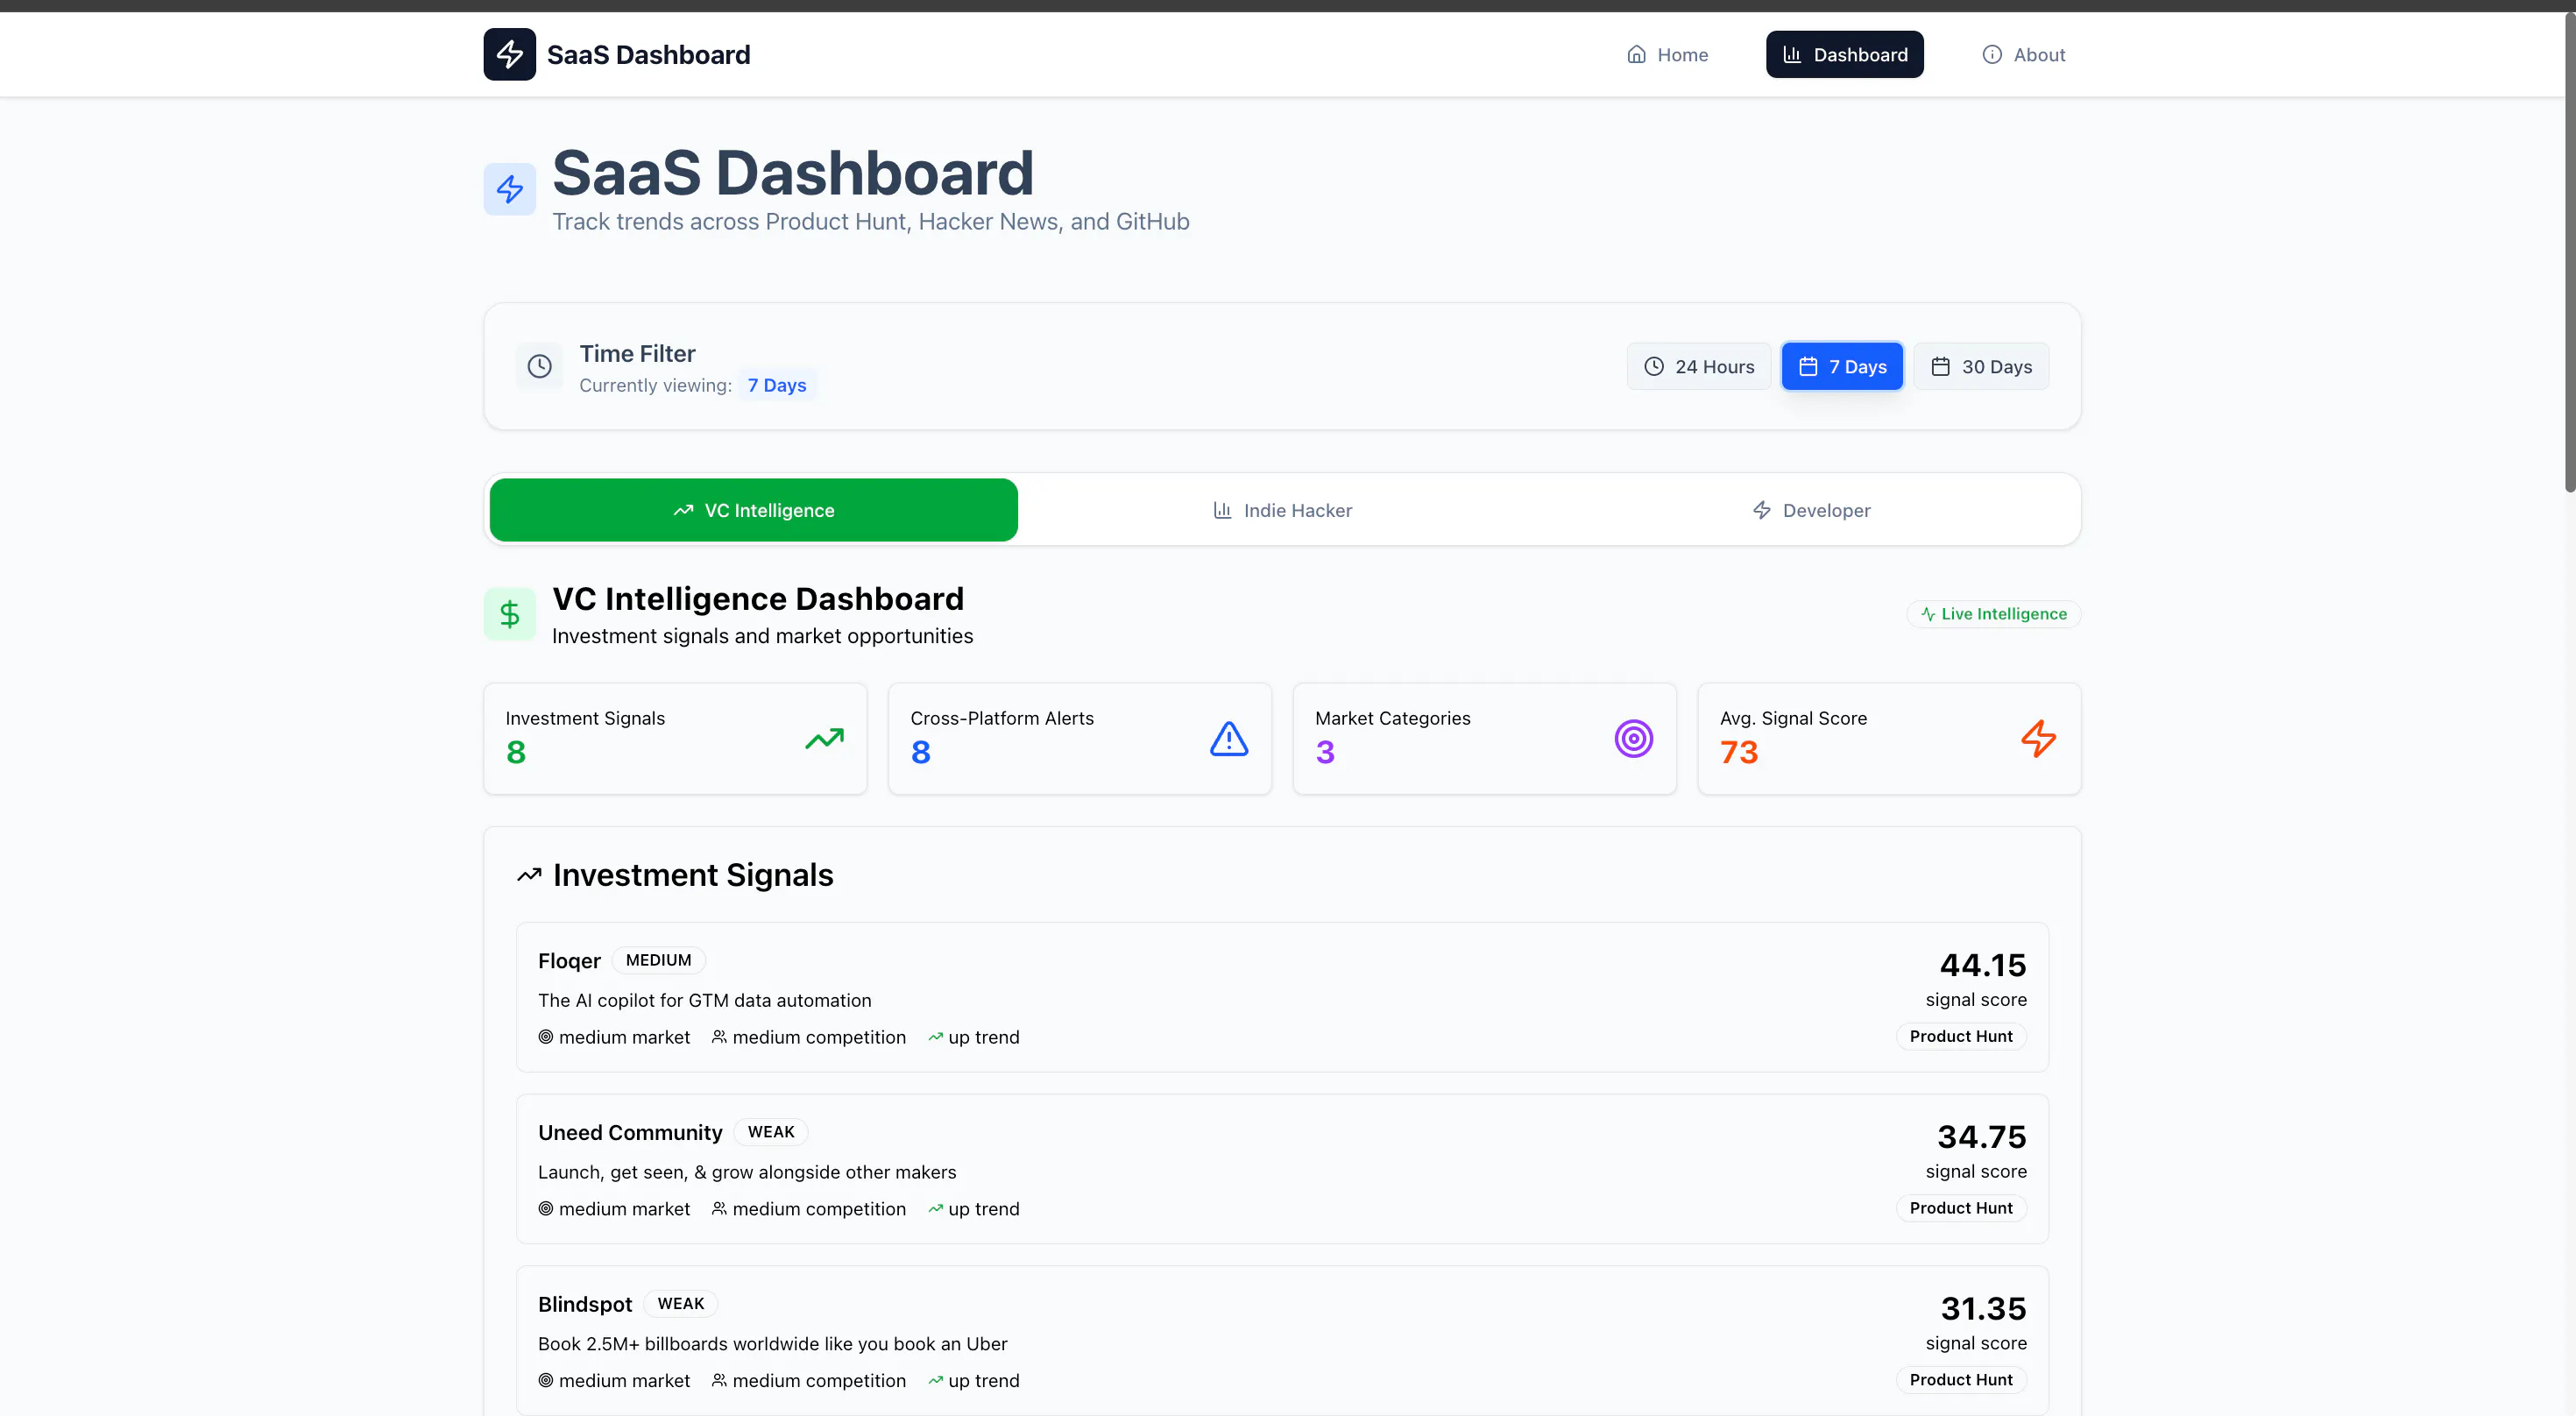Go to the About page
Screen dimensions: 2576x1416
(x=2023, y=54)
